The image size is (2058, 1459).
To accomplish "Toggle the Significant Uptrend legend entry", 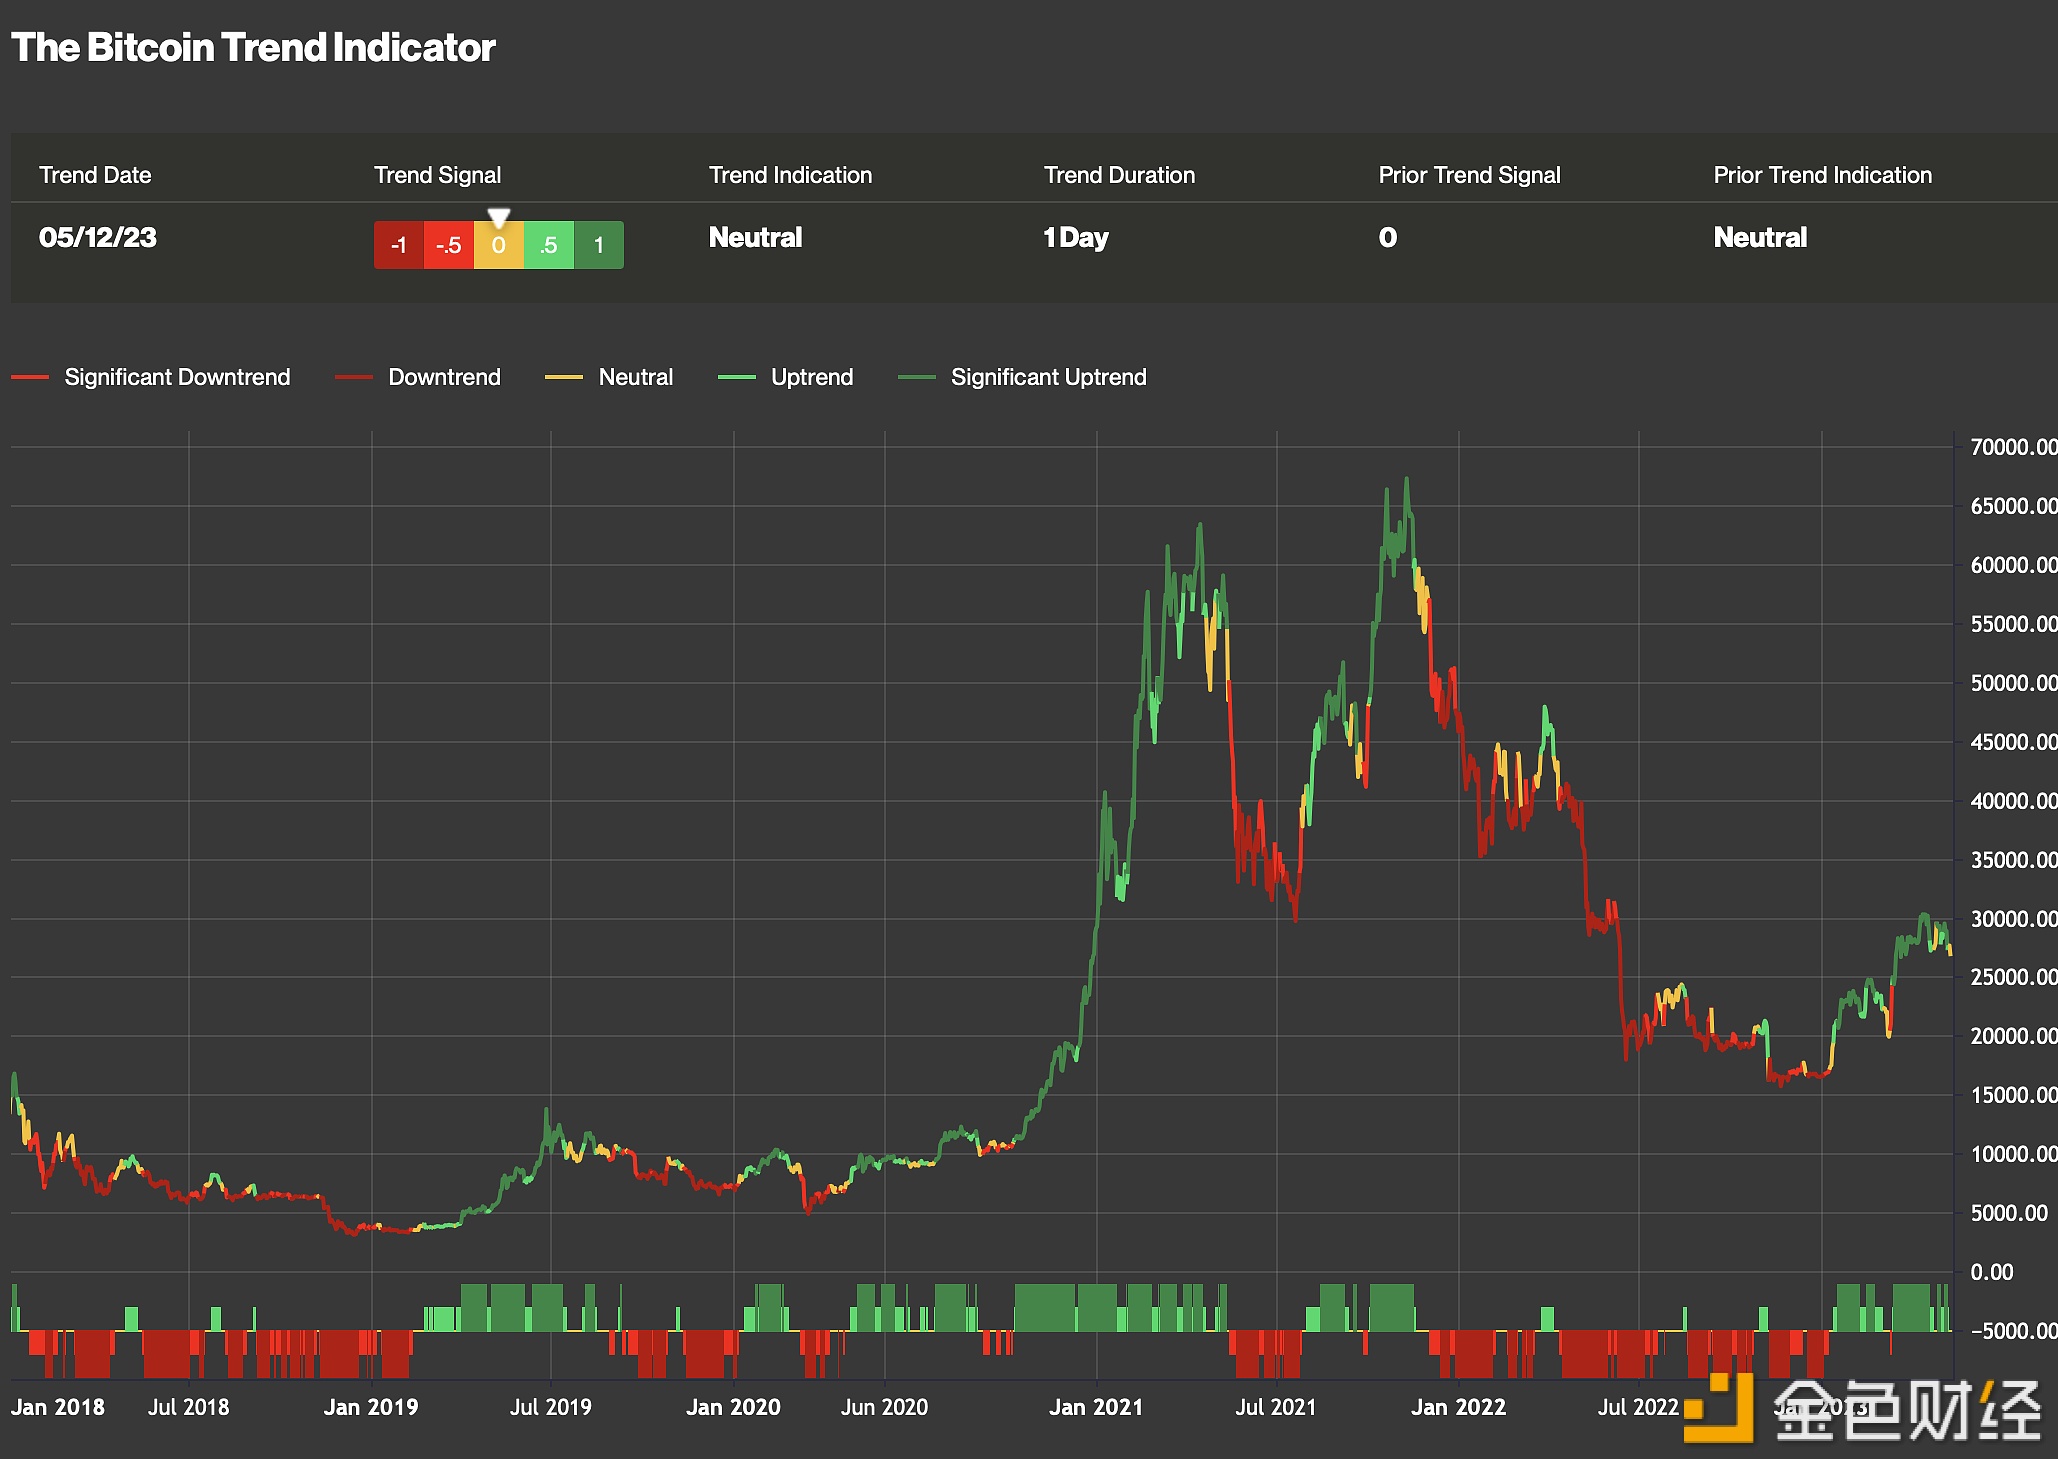I will (1047, 377).
